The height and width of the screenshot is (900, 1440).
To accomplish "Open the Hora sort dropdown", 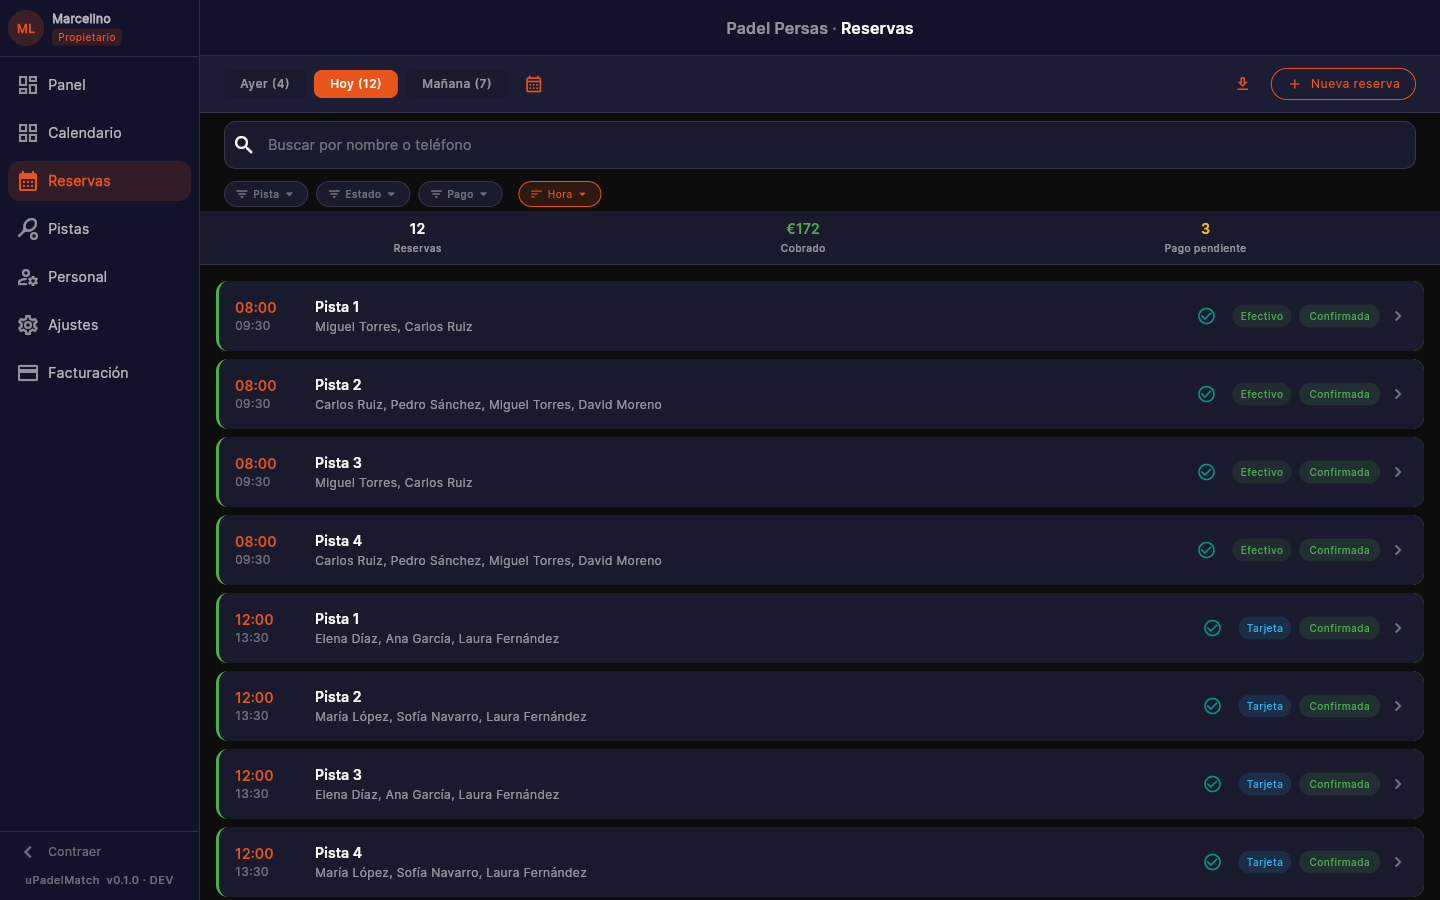I will pyautogui.click(x=559, y=194).
